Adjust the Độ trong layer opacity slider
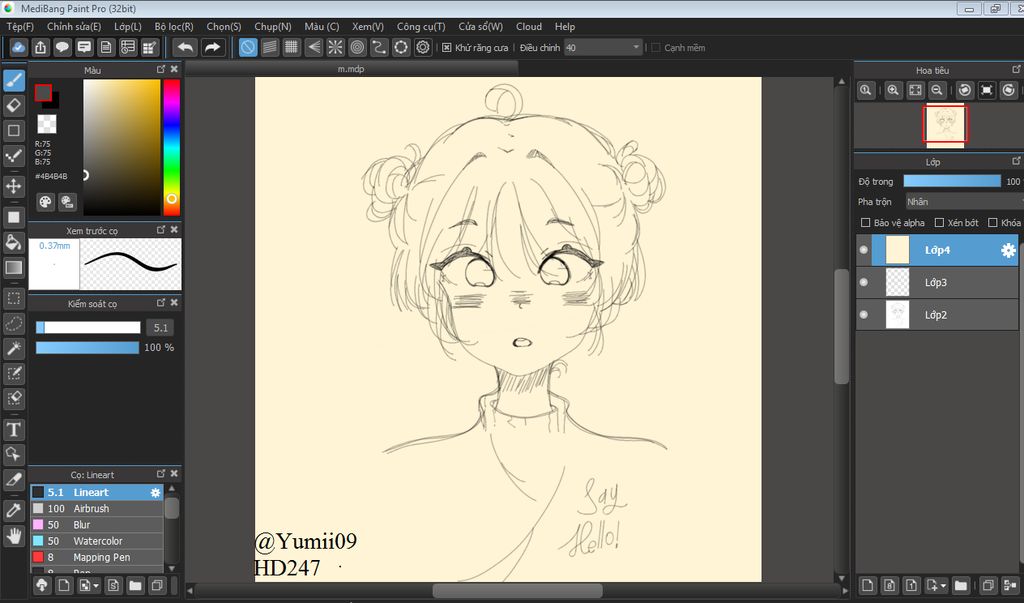The width and height of the screenshot is (1024, 603). (x=952, y=181)
